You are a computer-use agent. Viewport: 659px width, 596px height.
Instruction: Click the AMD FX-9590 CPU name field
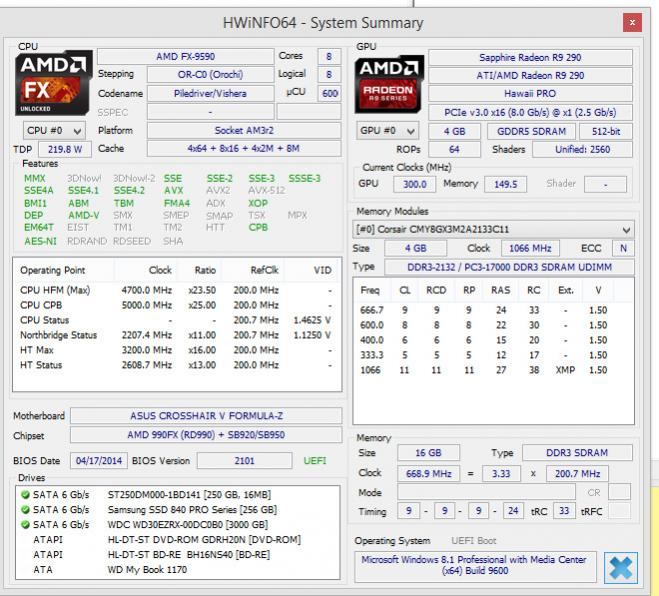tap(185, 56)
